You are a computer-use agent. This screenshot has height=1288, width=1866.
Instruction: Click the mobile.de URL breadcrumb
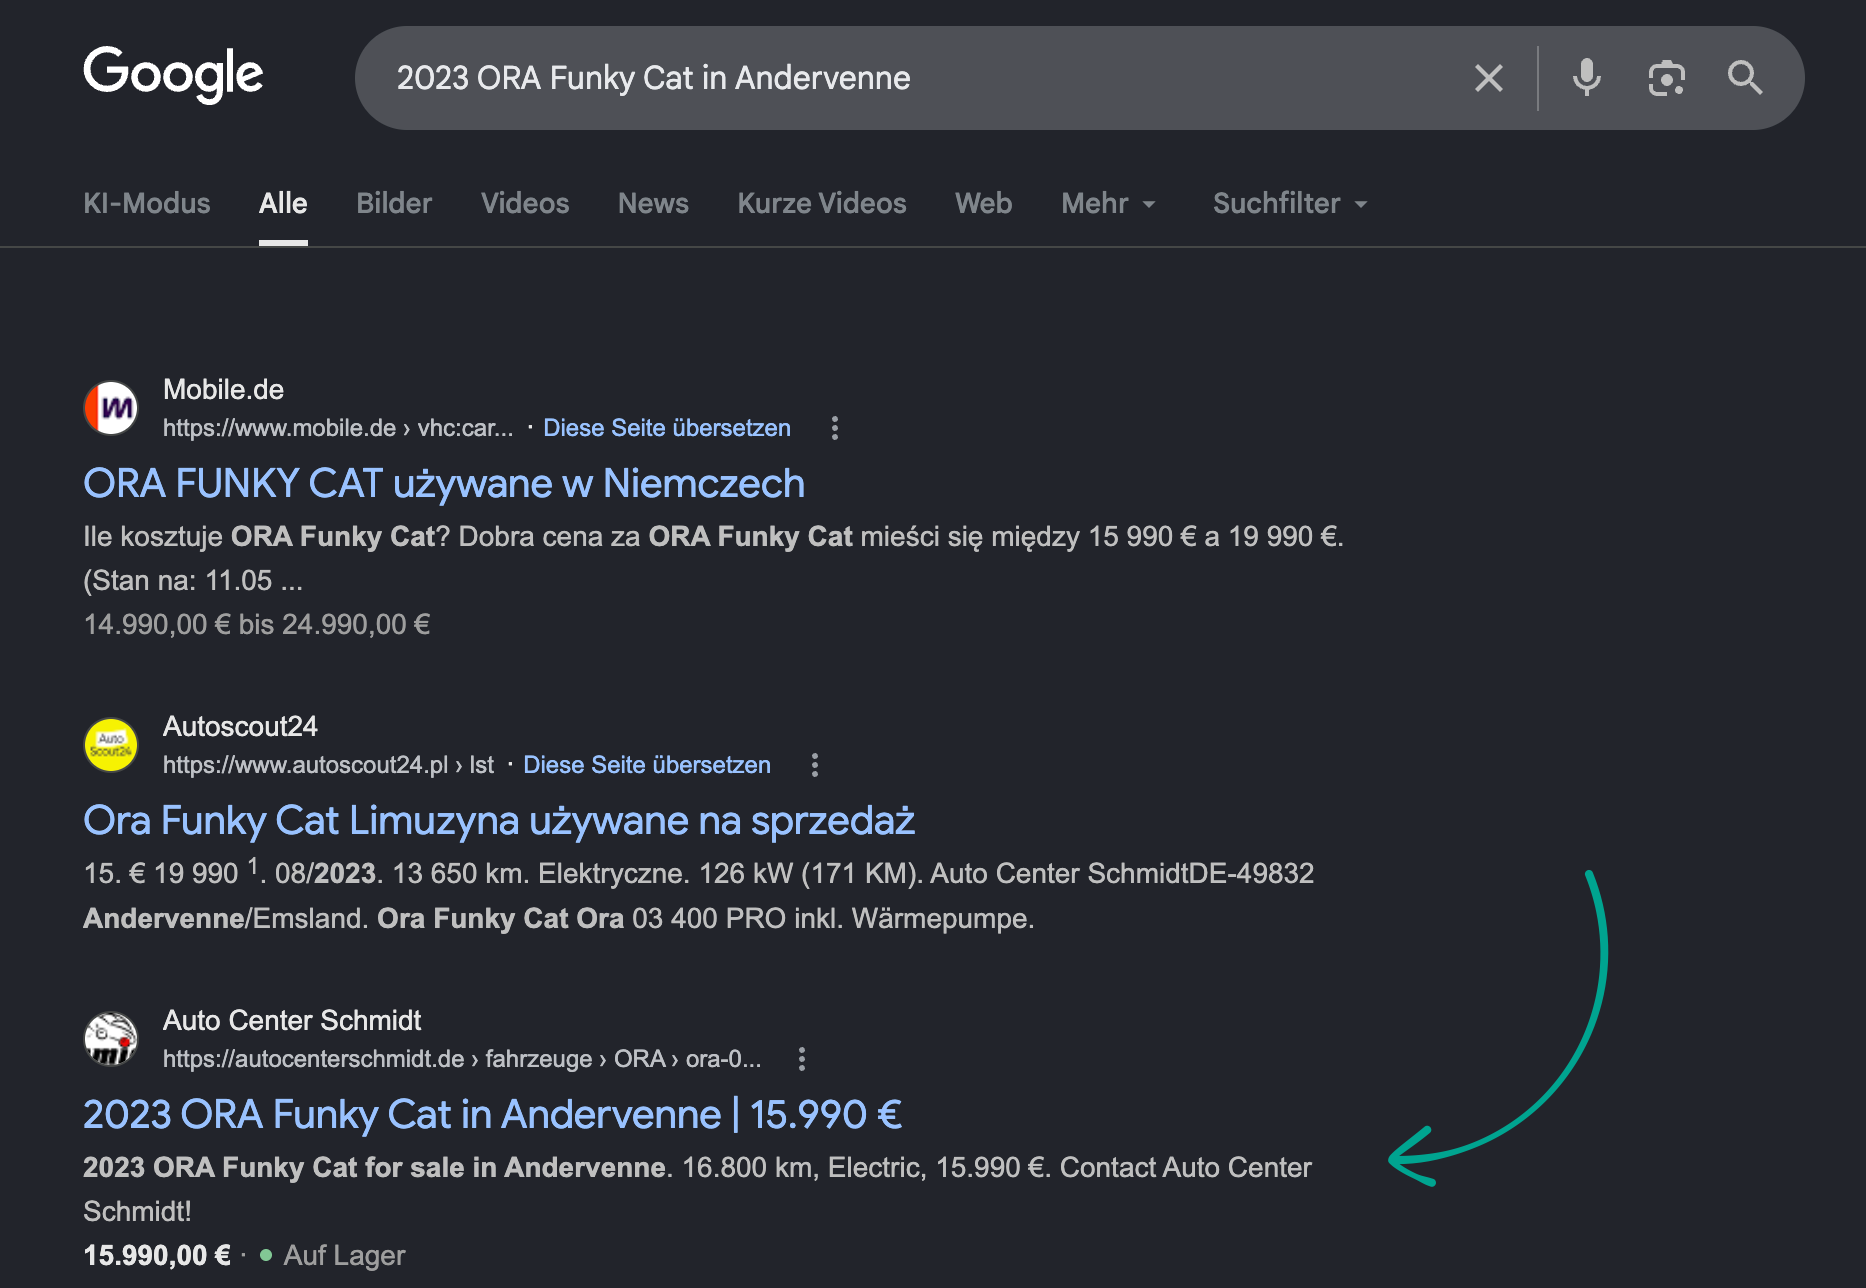click(x=338, y=428)
